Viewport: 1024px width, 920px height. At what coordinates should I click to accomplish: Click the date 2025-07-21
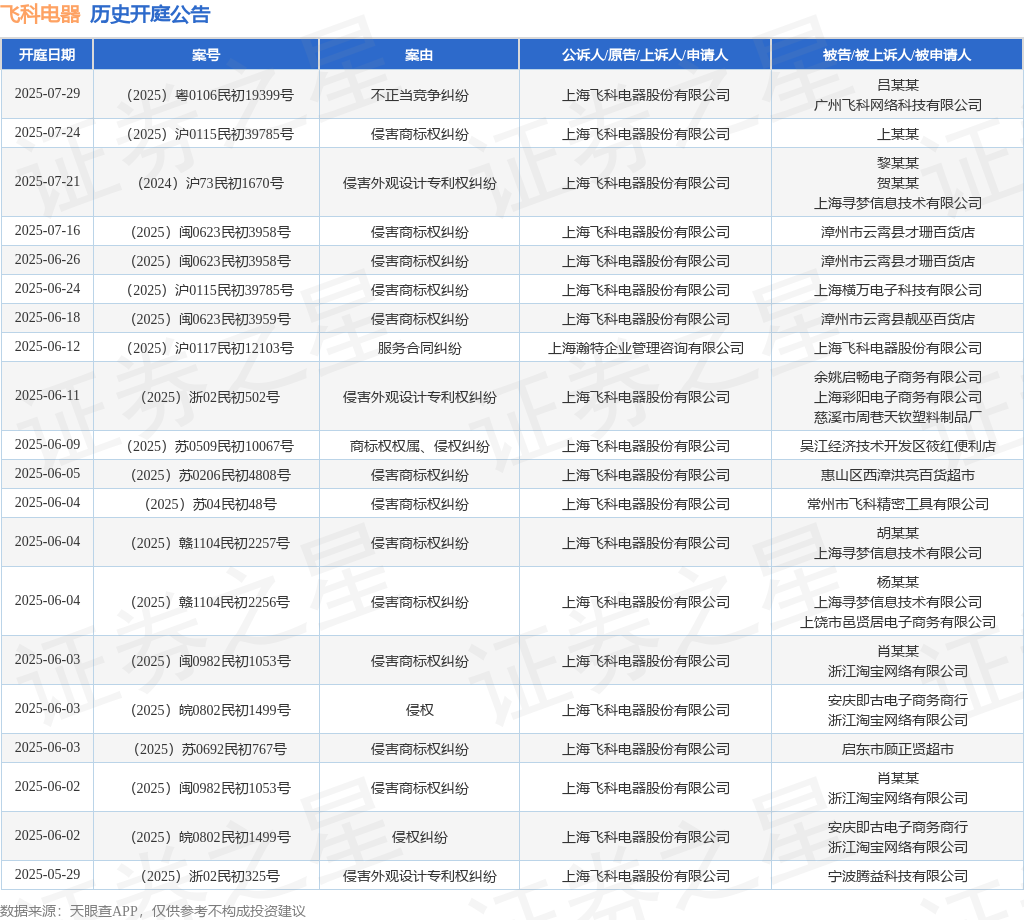tap(48, 182)
